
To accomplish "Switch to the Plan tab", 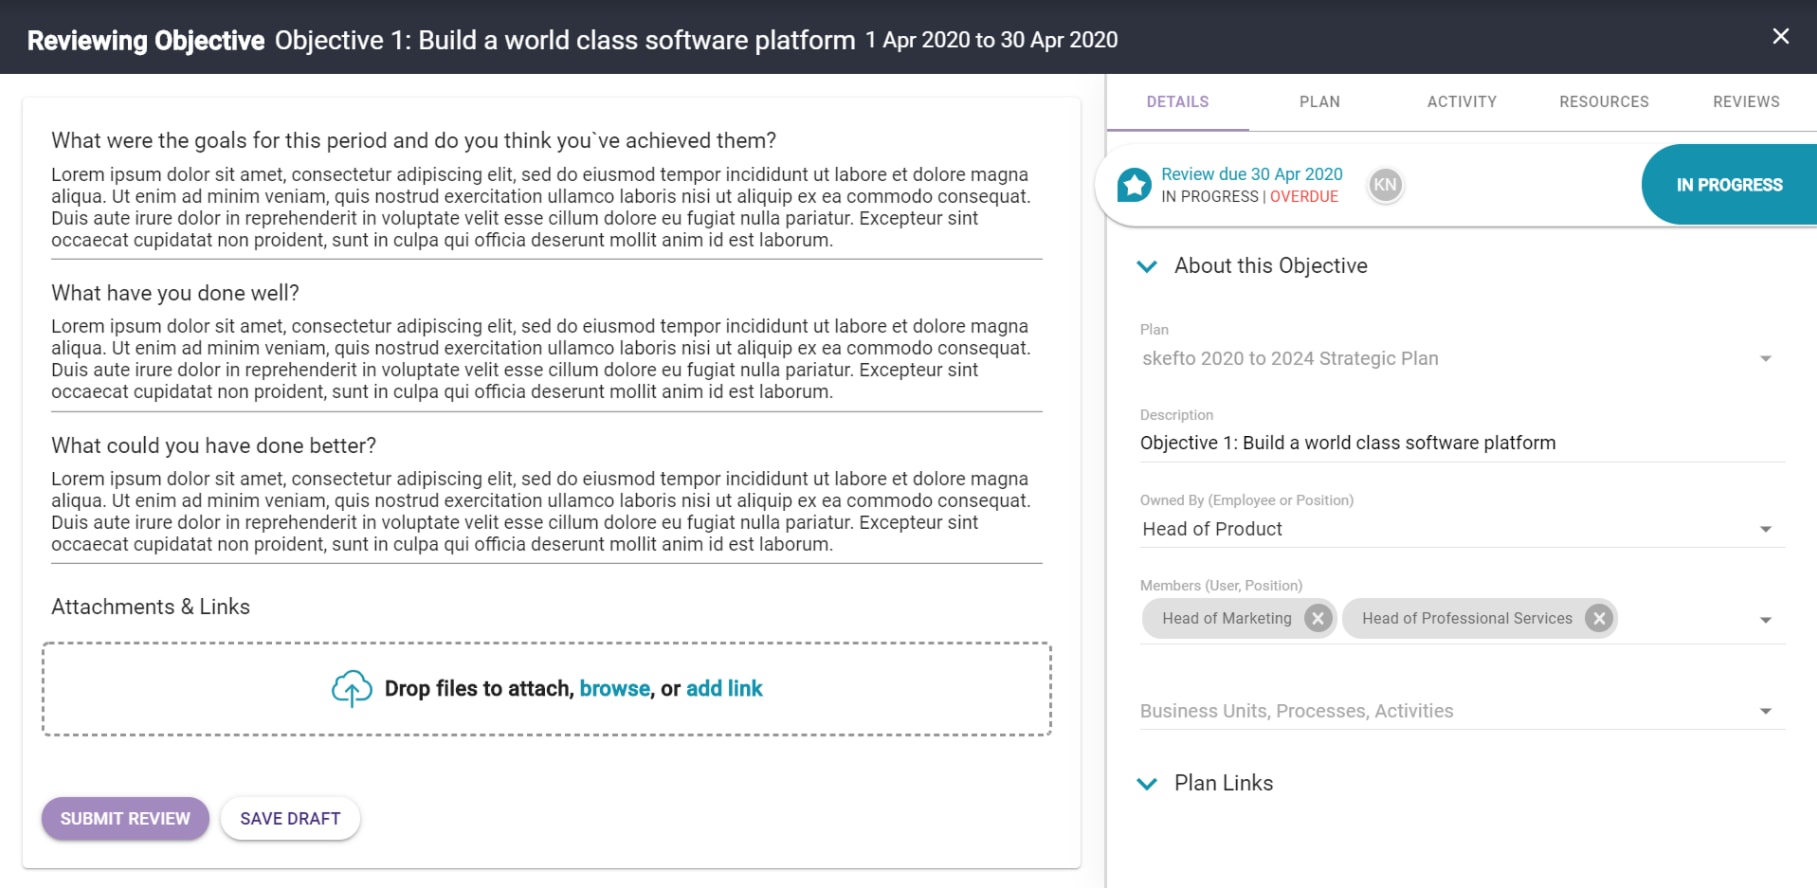I will click(x=1319, y=102).
